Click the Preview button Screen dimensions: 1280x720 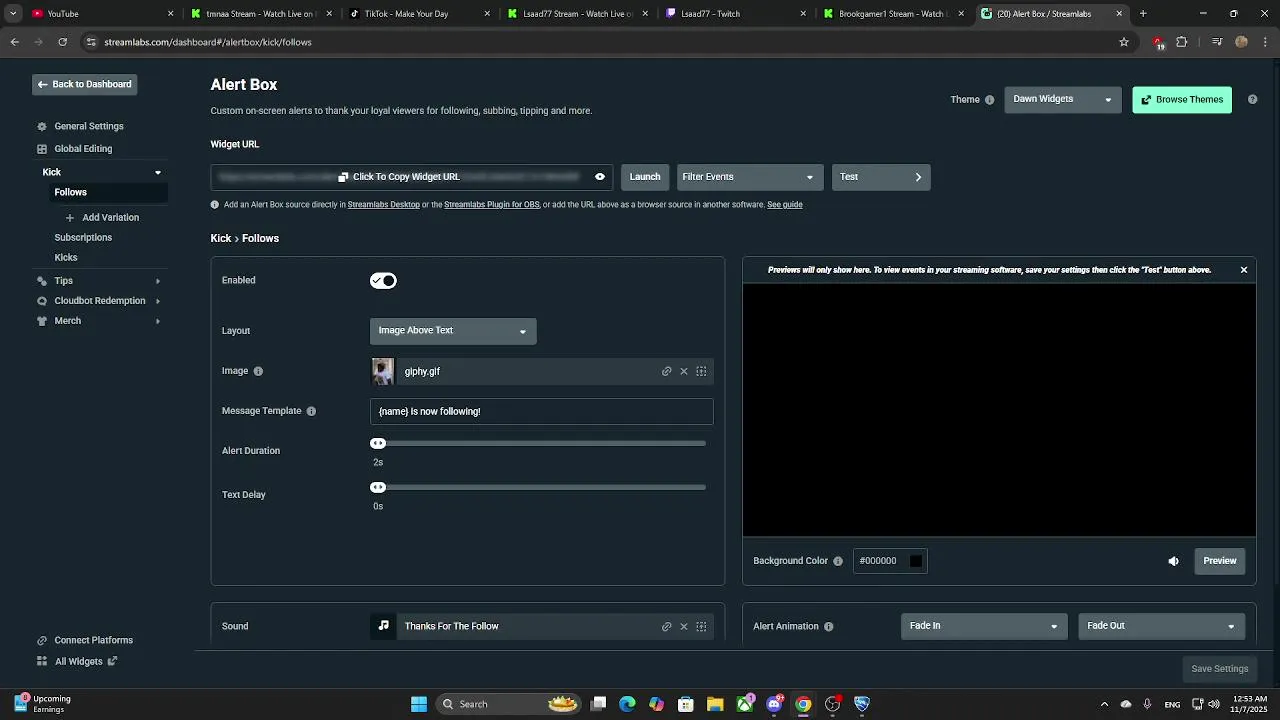tap(1220, 561)
